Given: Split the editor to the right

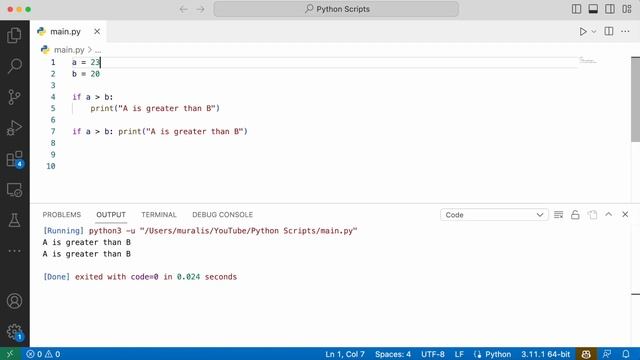Looking at the screenshot, I should (x=609, y=31).
